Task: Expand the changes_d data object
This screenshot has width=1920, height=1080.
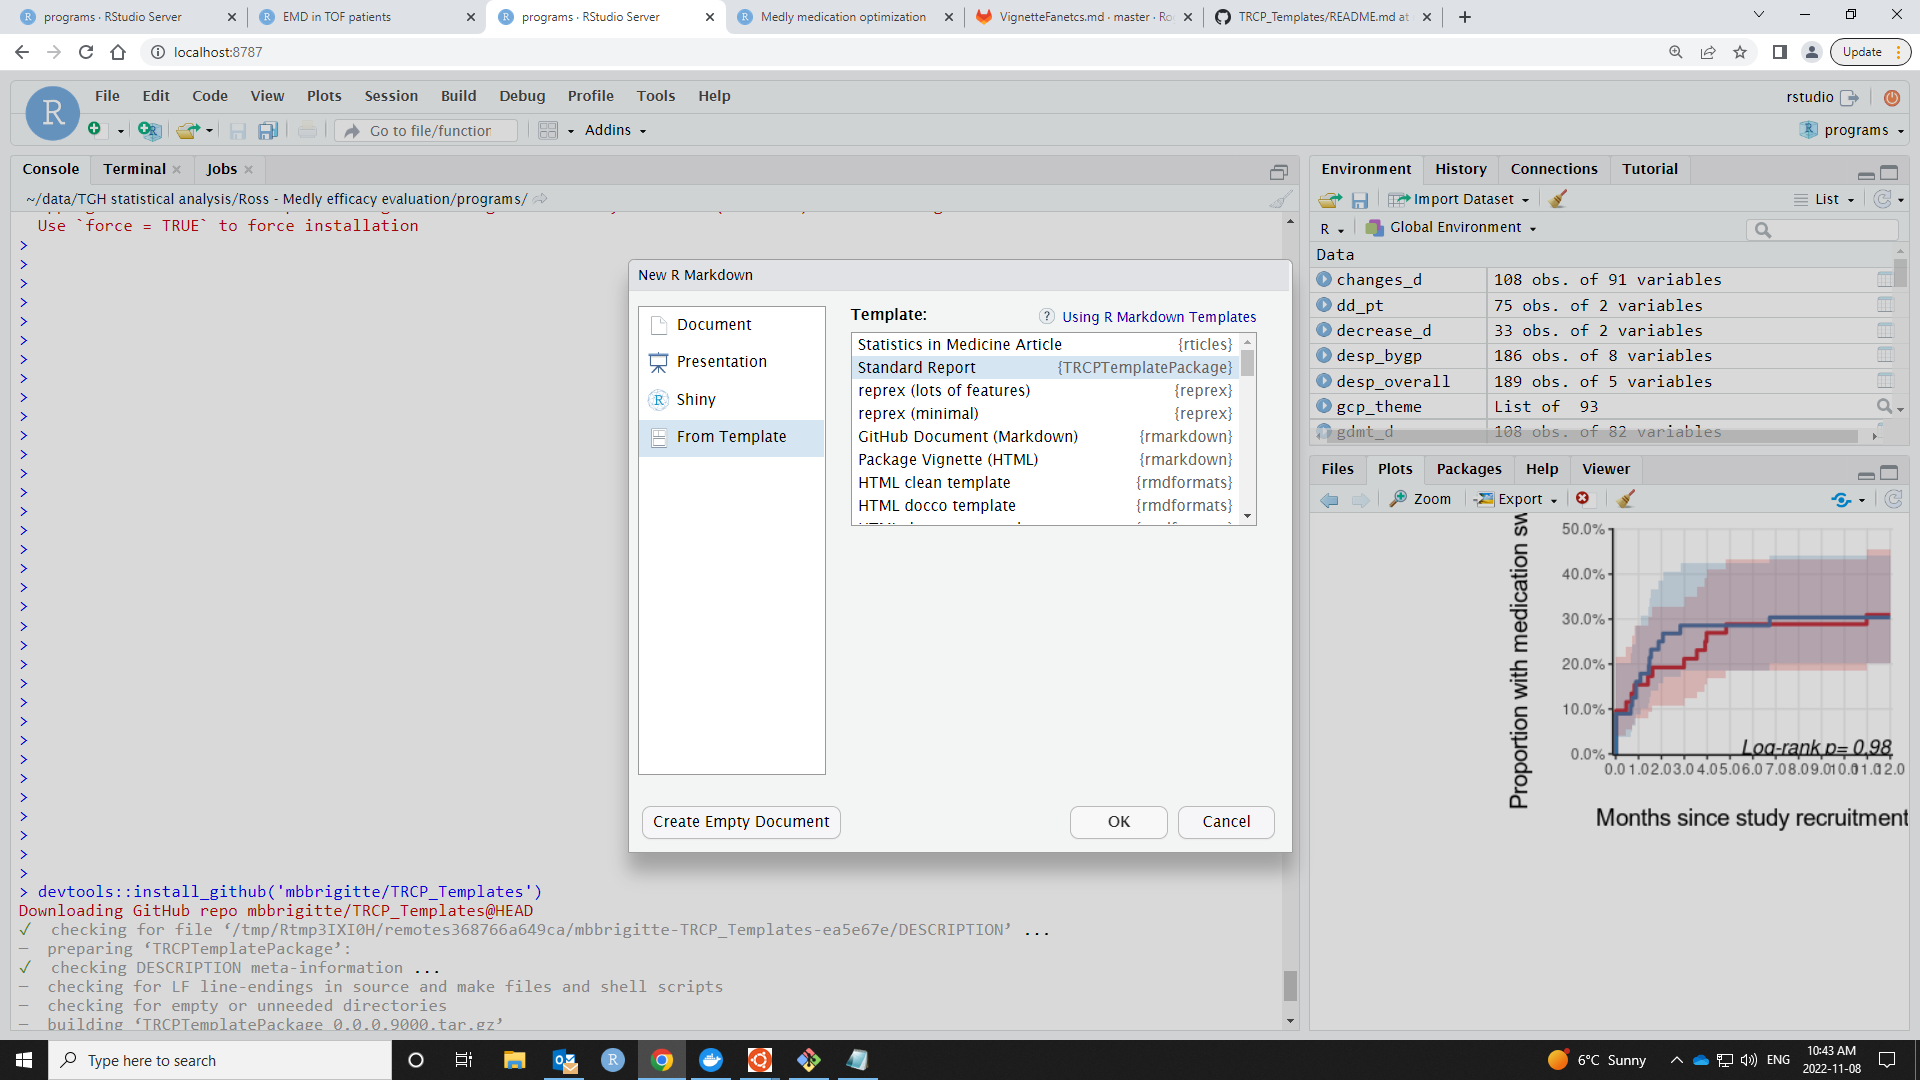Action: (1324, 280)
